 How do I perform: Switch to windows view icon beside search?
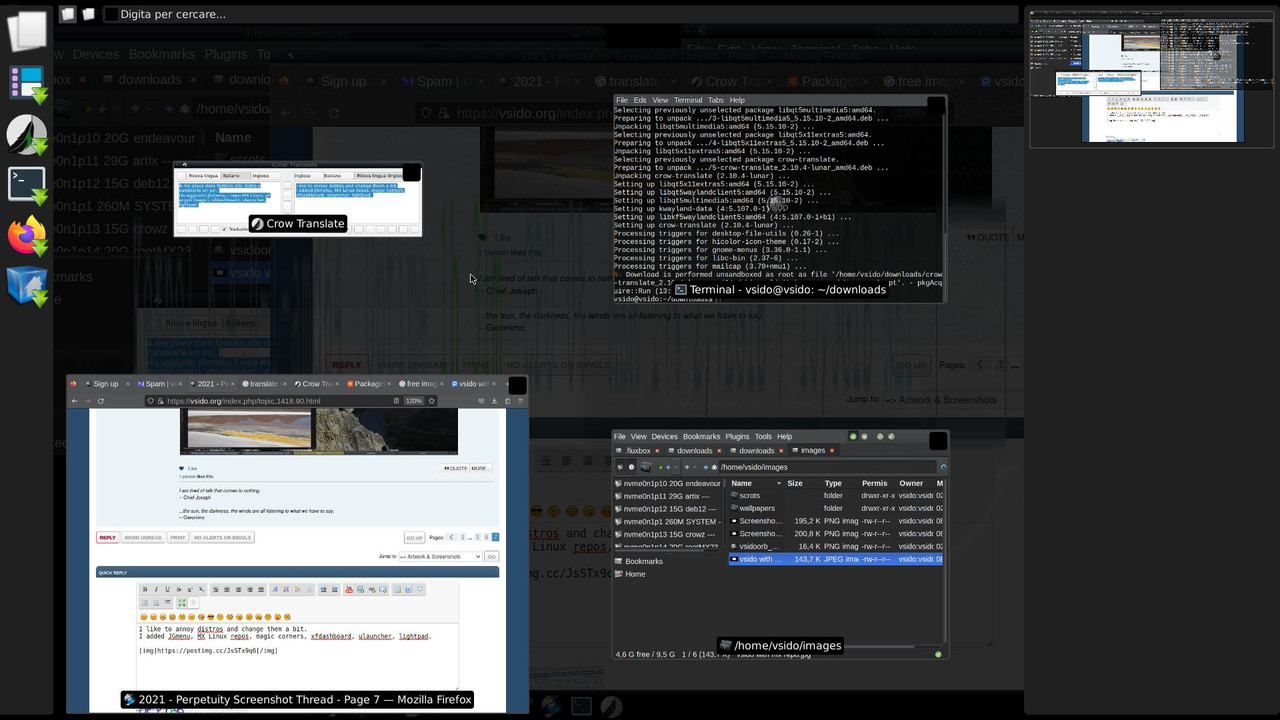(68, 14)
